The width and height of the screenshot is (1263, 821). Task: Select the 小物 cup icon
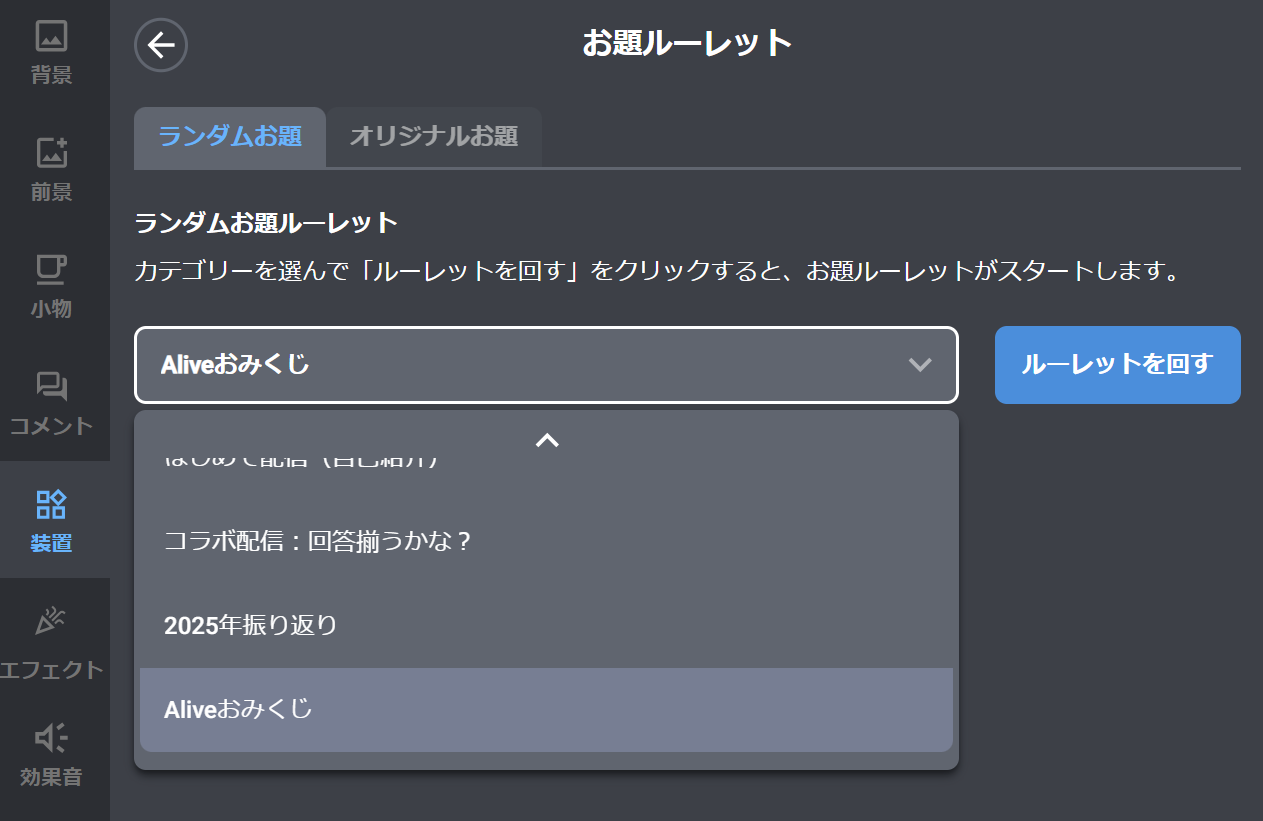[51, 270]
